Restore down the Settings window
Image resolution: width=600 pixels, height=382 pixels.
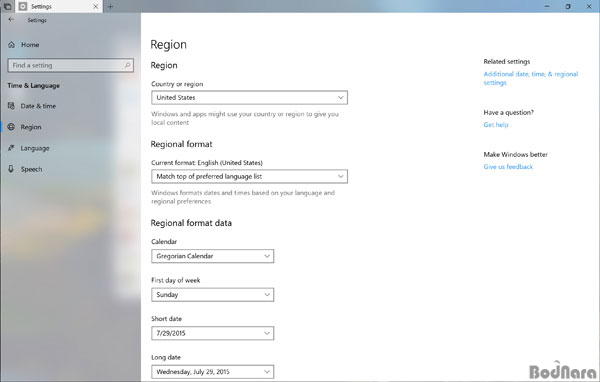(x=568, y=7)
